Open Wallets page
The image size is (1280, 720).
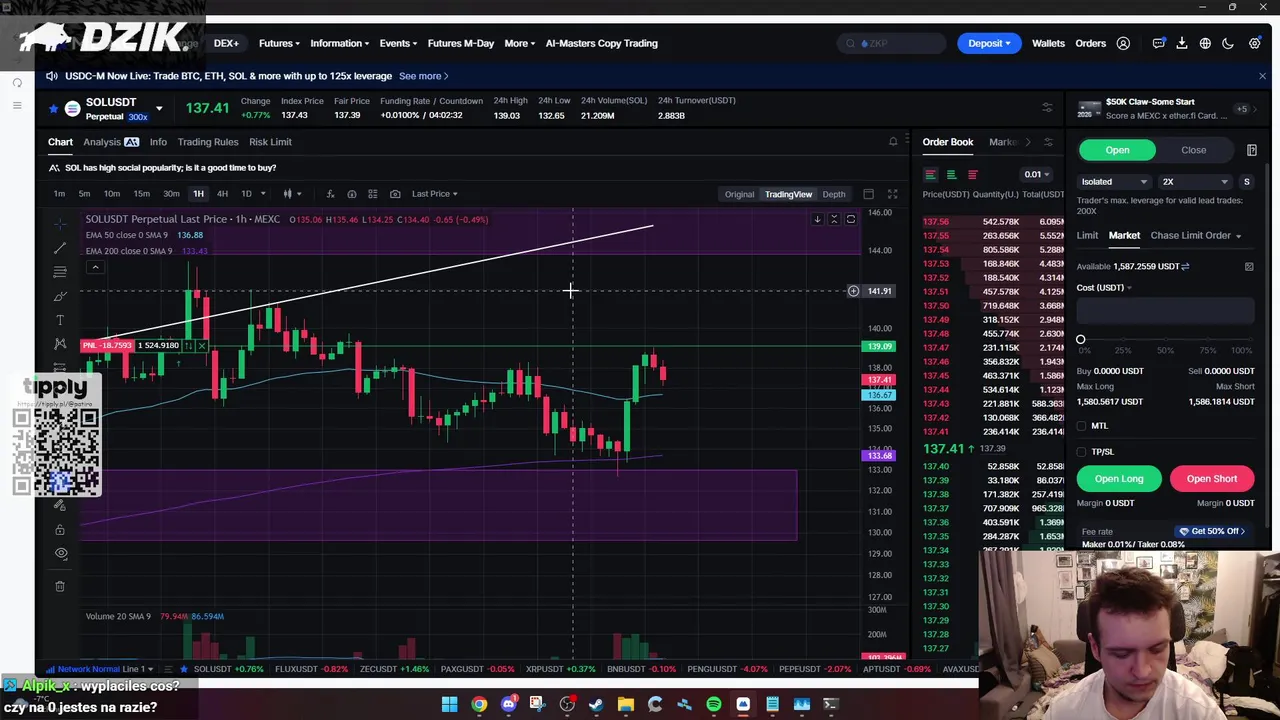pos(1048,43)
